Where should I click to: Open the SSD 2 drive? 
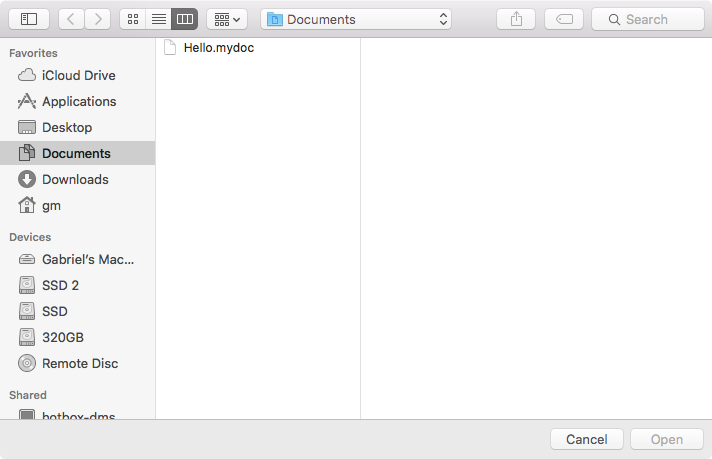click(x=60, y=285)
